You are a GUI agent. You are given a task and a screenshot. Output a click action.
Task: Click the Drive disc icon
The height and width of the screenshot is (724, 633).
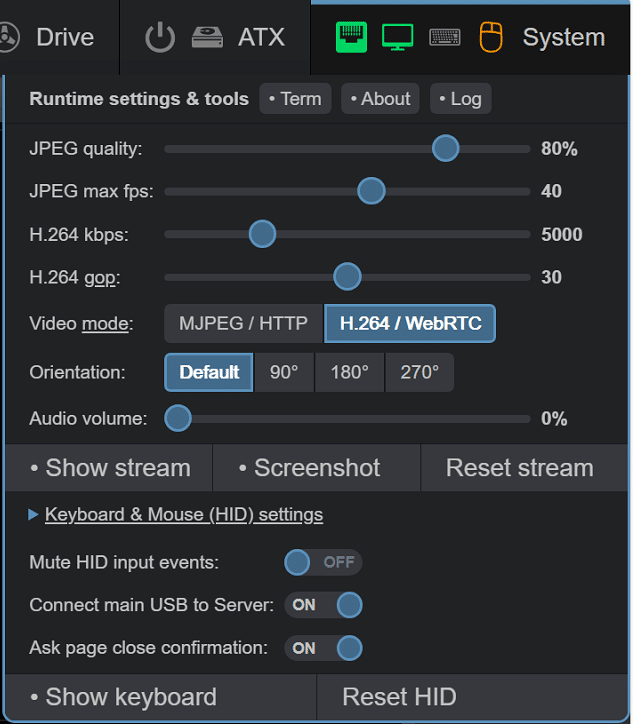[9, 37]
